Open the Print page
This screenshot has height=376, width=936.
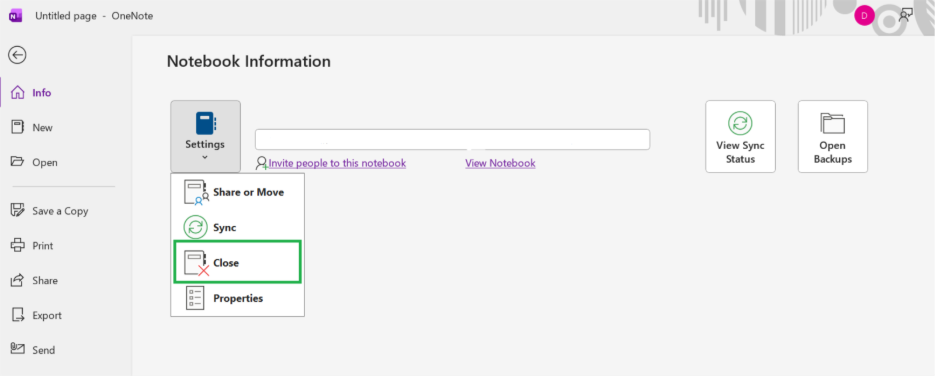[33, 245]
